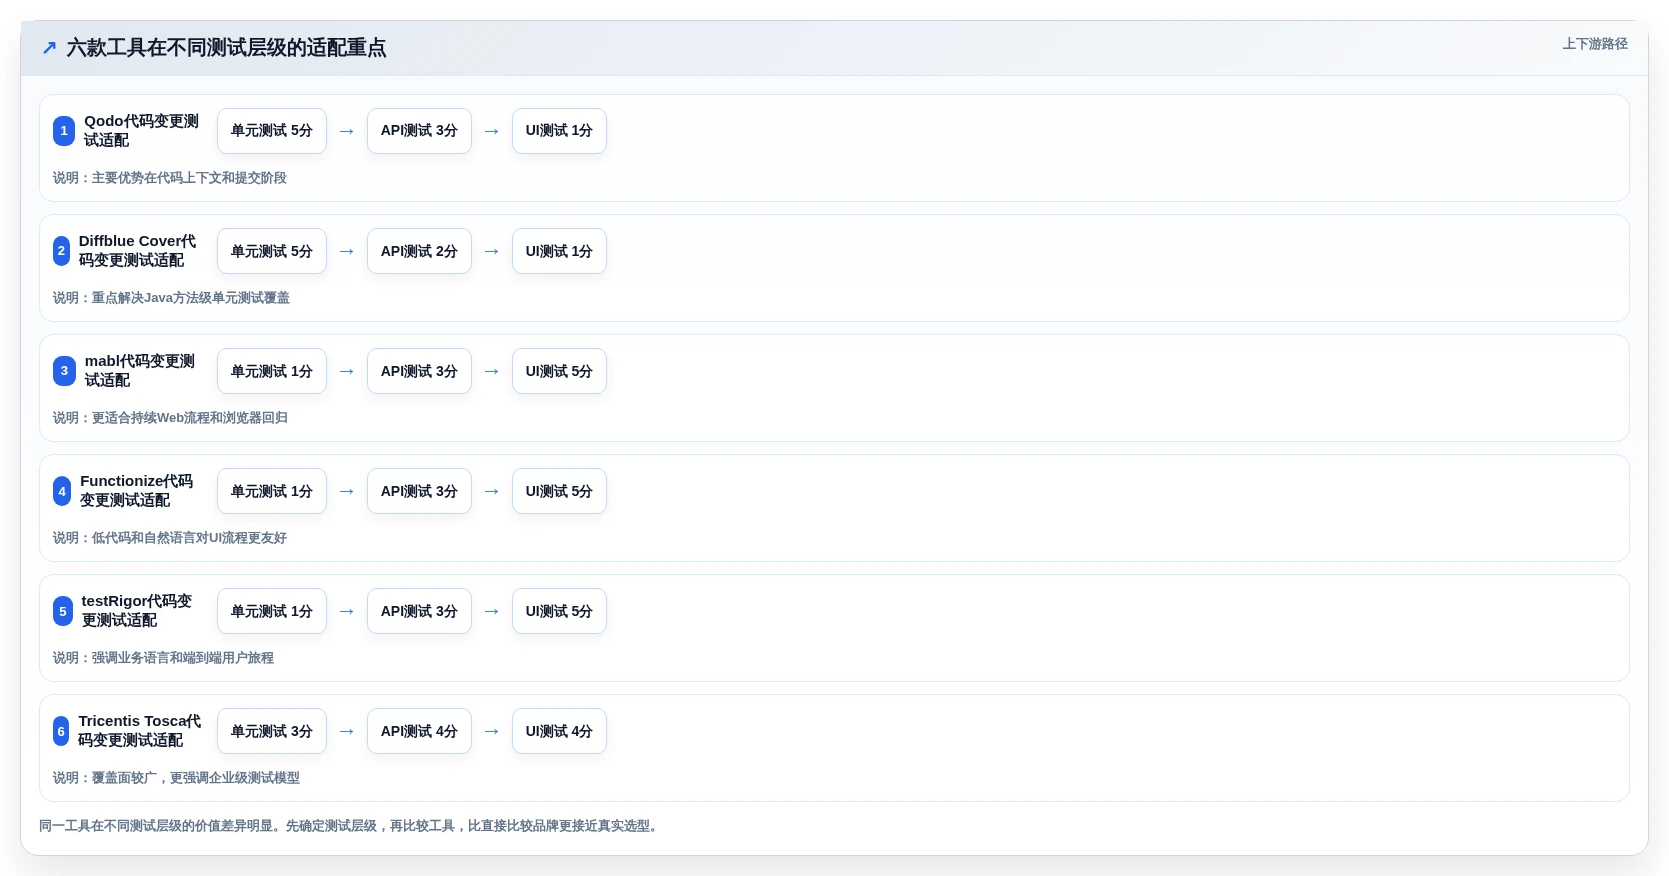Image resolution: width=1669 pixels, height=876 pixels.
Task: Click the Functionize代码变更测试适配 title
Action: point(136,491)
